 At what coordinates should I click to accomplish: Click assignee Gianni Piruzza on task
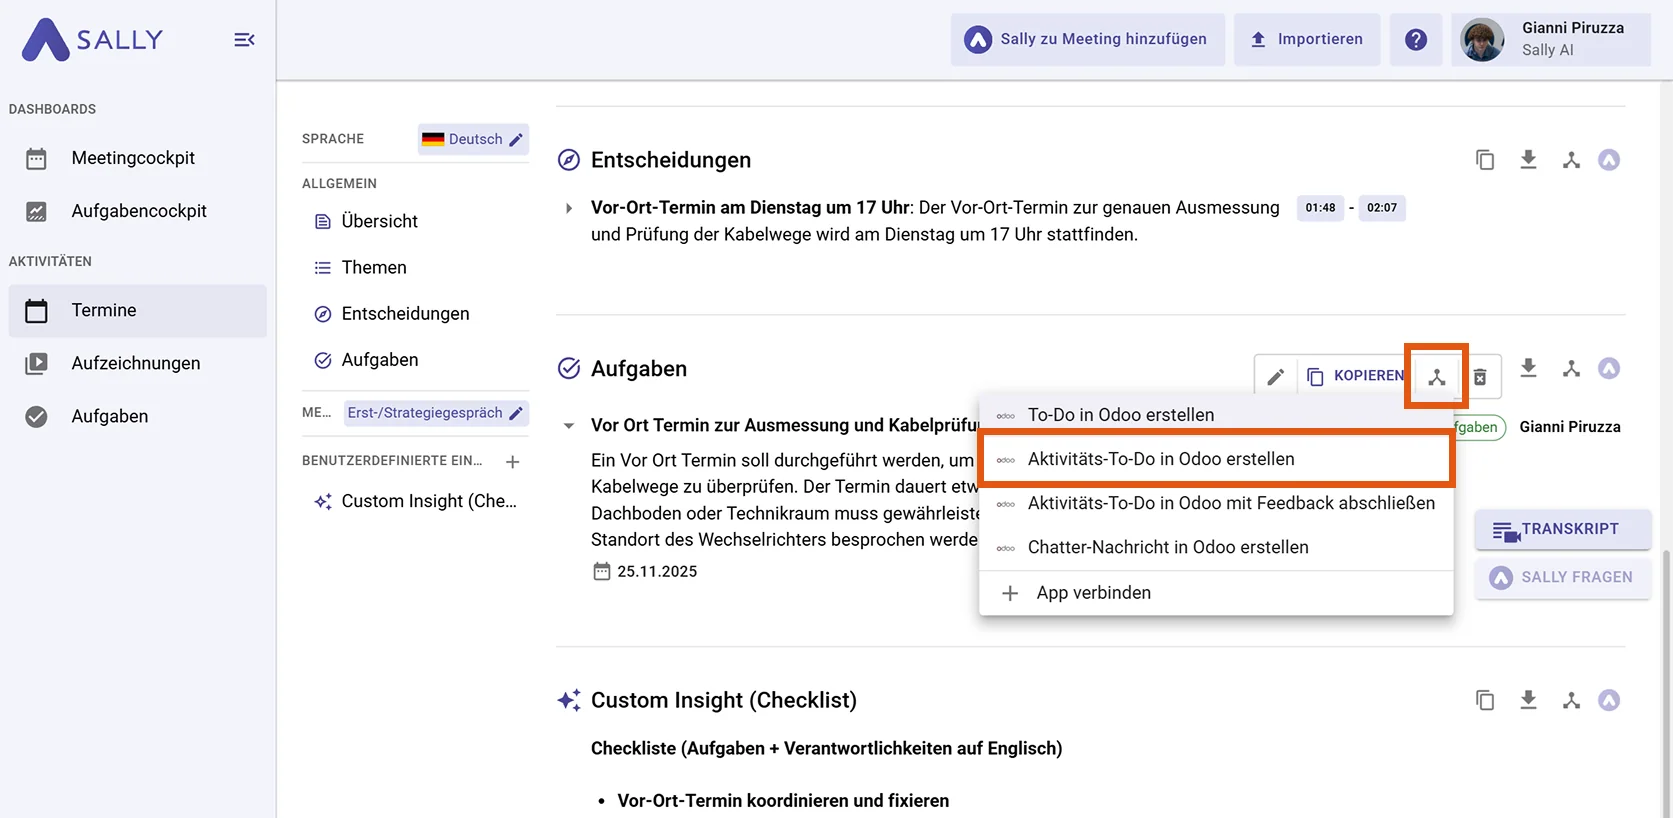[x=1570, y=427]
